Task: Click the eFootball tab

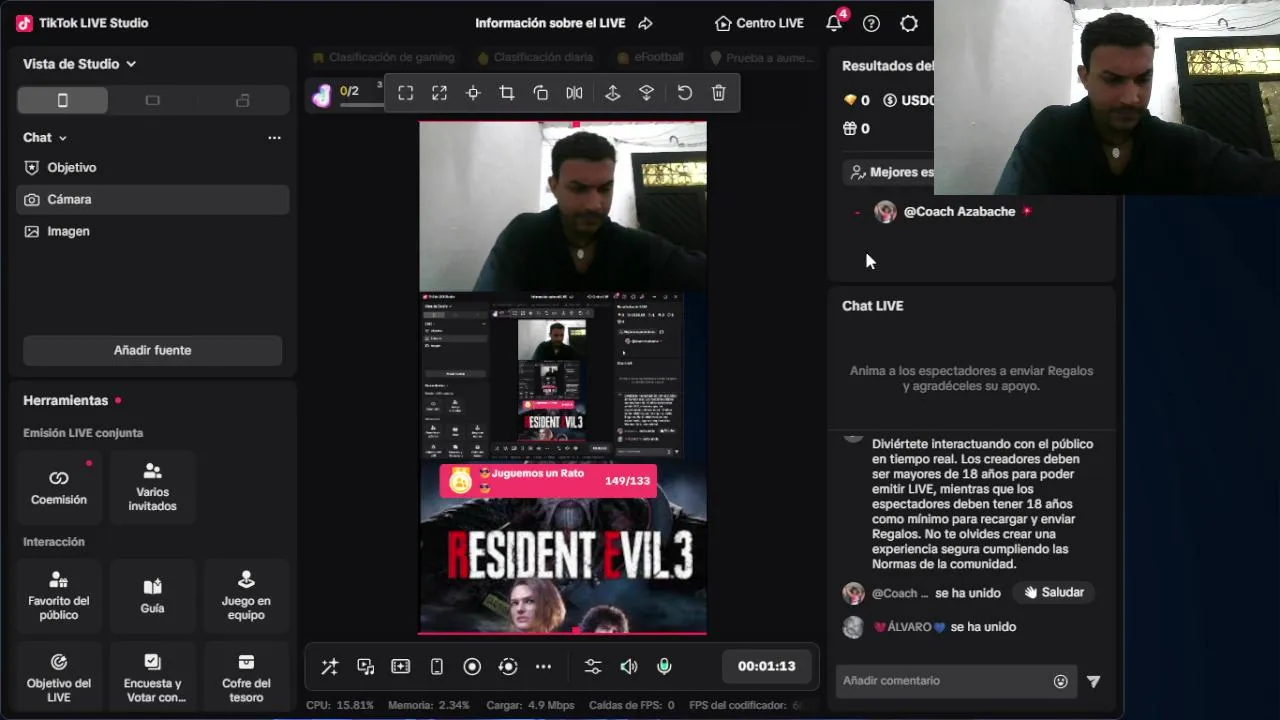Action: tap(650, 58)
